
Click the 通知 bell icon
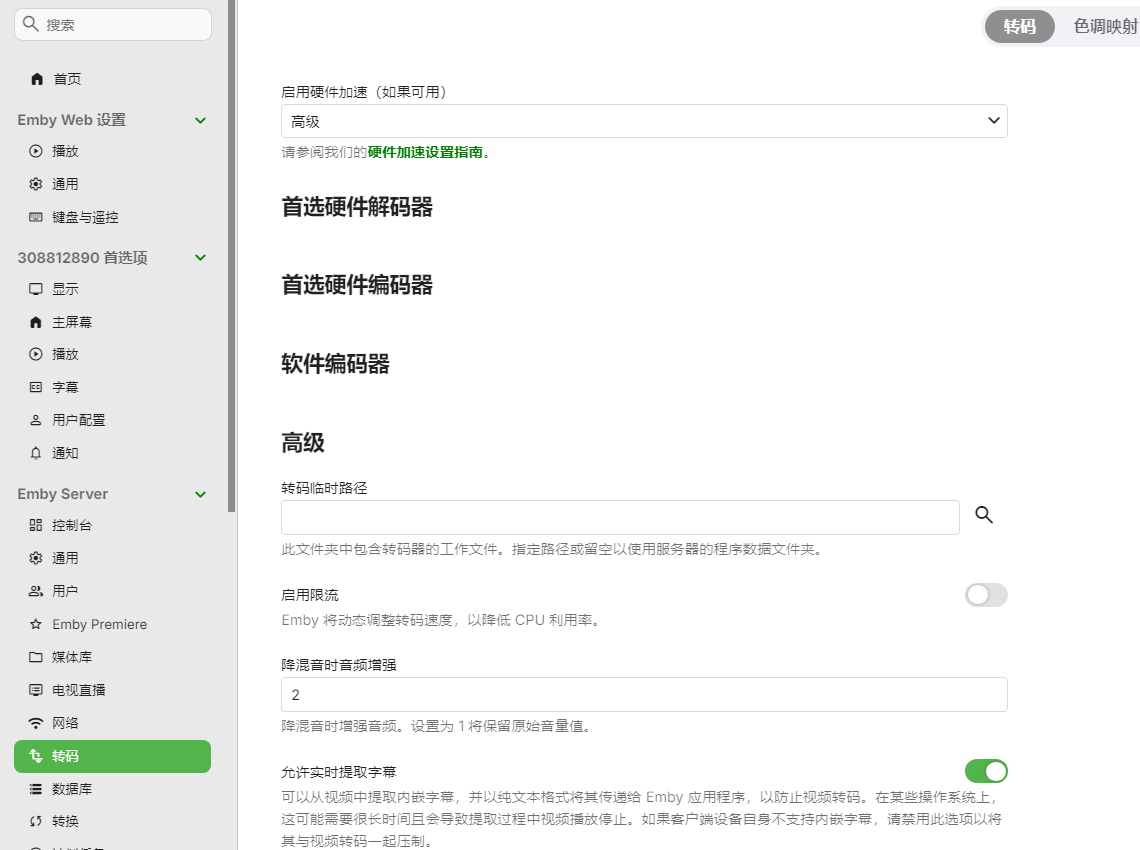[36, 453]
